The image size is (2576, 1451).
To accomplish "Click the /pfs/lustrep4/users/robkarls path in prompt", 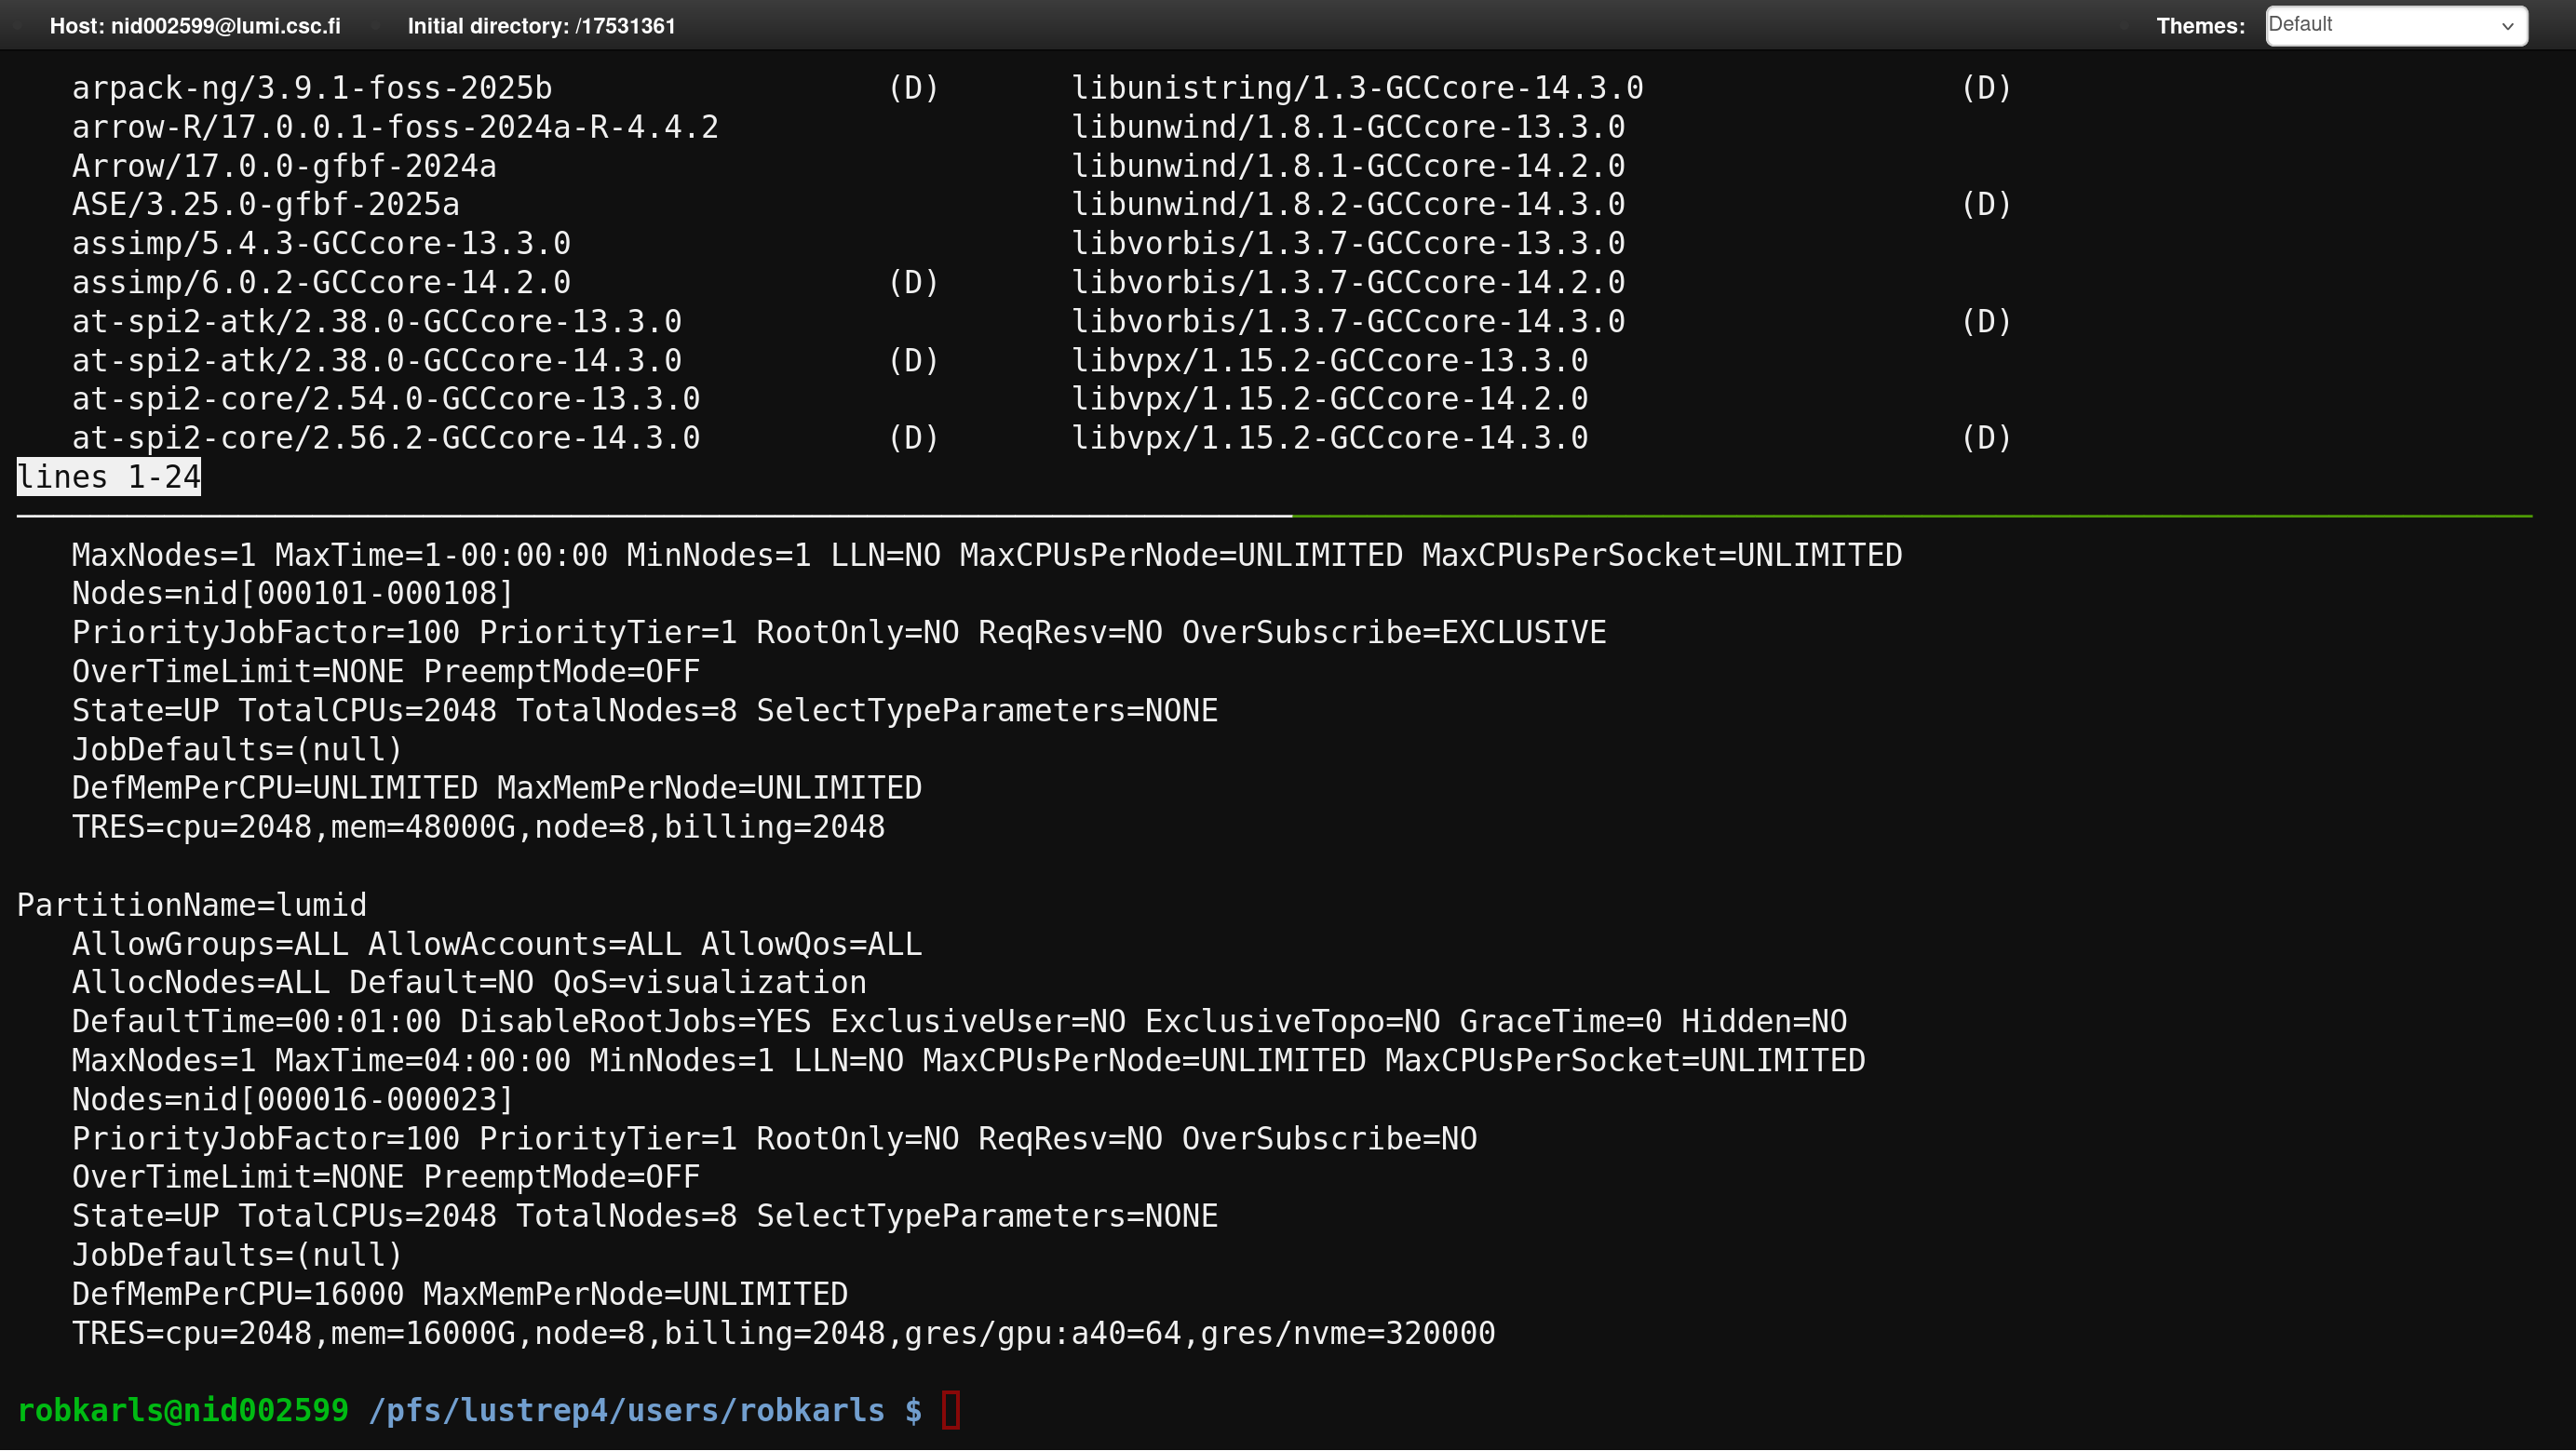I will (626, 1410).
